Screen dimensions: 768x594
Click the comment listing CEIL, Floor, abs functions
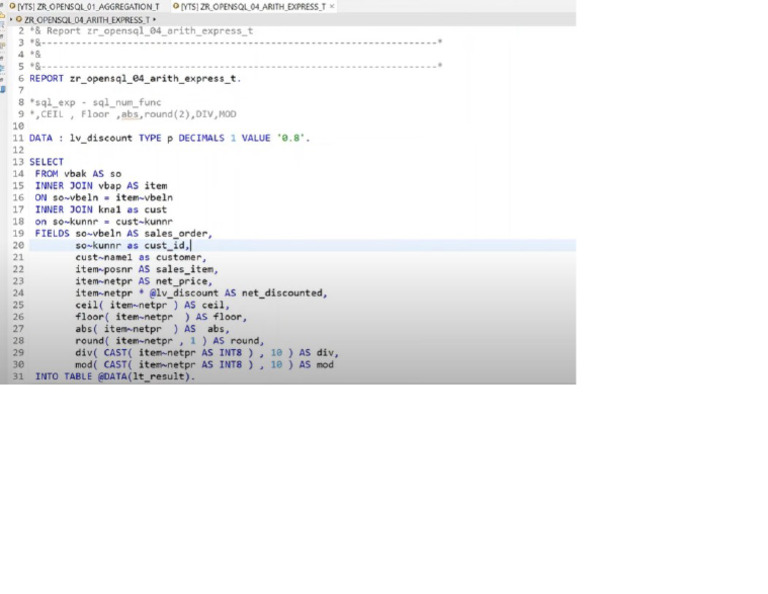133,114
